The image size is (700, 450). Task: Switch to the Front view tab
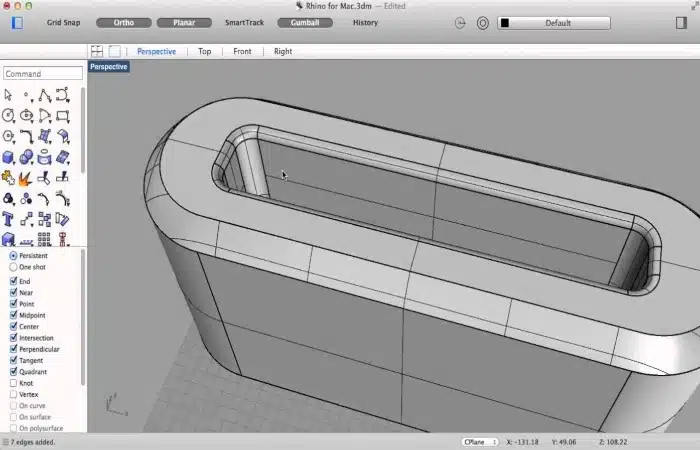[x=242, y=51]
